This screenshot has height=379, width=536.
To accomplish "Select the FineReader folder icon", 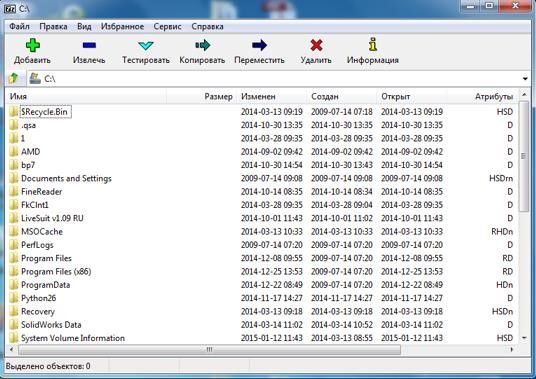I will 14,191.
